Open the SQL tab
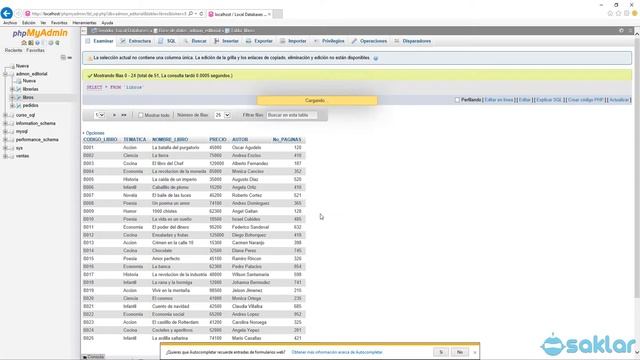 pos(167,41)
